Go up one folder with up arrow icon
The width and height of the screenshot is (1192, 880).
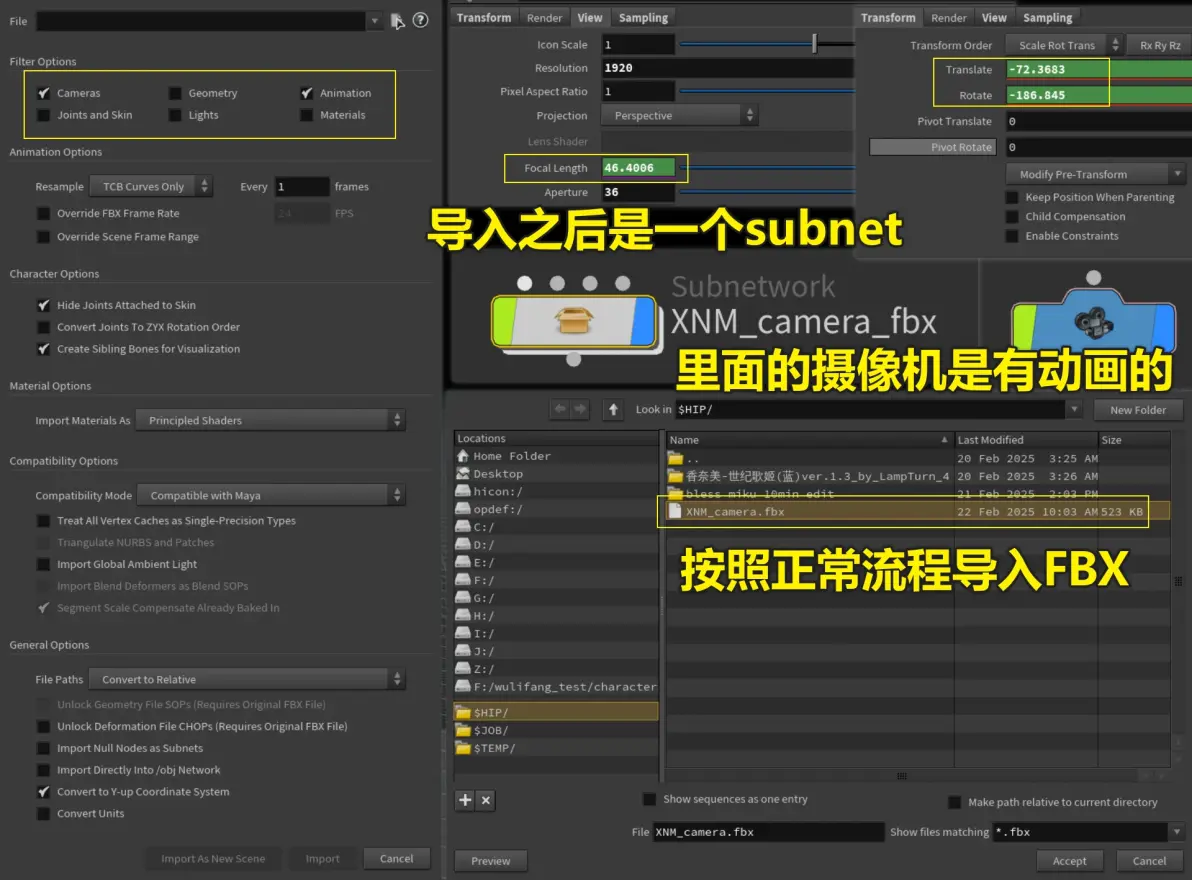[613, 410]
